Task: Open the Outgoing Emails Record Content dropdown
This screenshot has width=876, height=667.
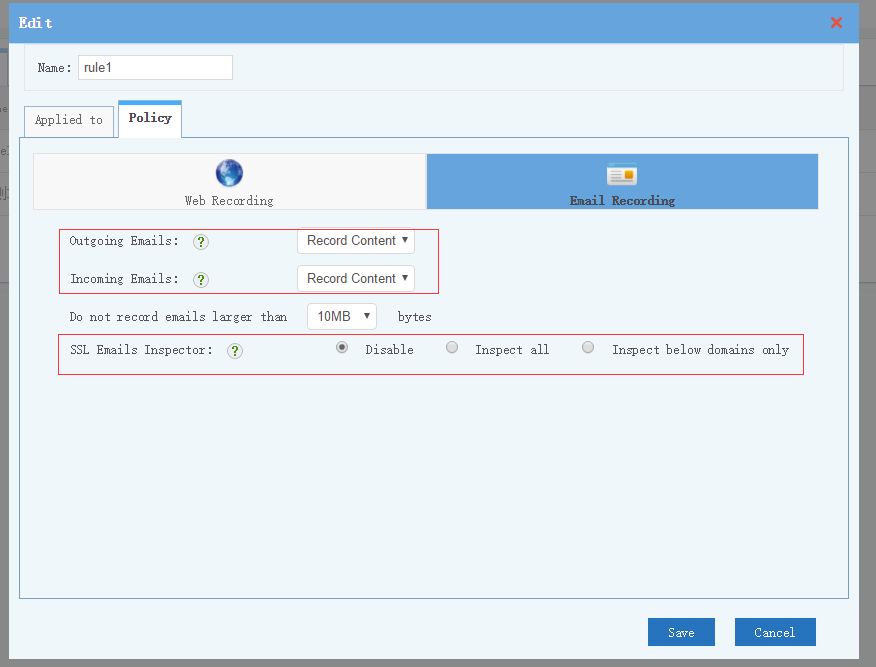Action: tap(356, 241)
